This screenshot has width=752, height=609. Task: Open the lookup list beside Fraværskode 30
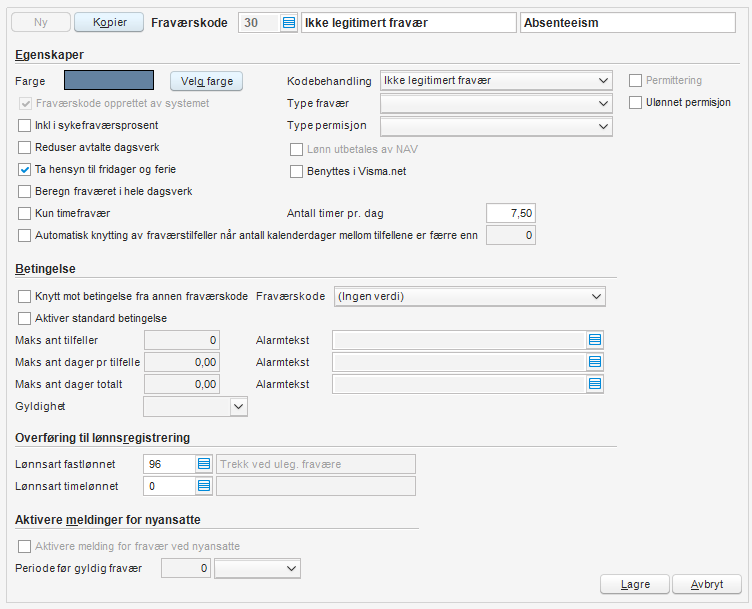coord(289,23)
